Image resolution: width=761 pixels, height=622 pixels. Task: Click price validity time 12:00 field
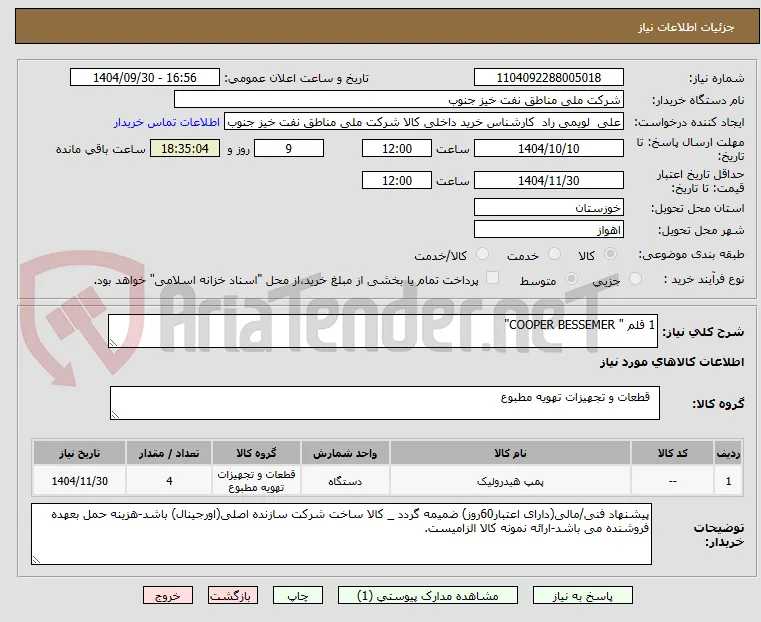[x=397, y=180]
